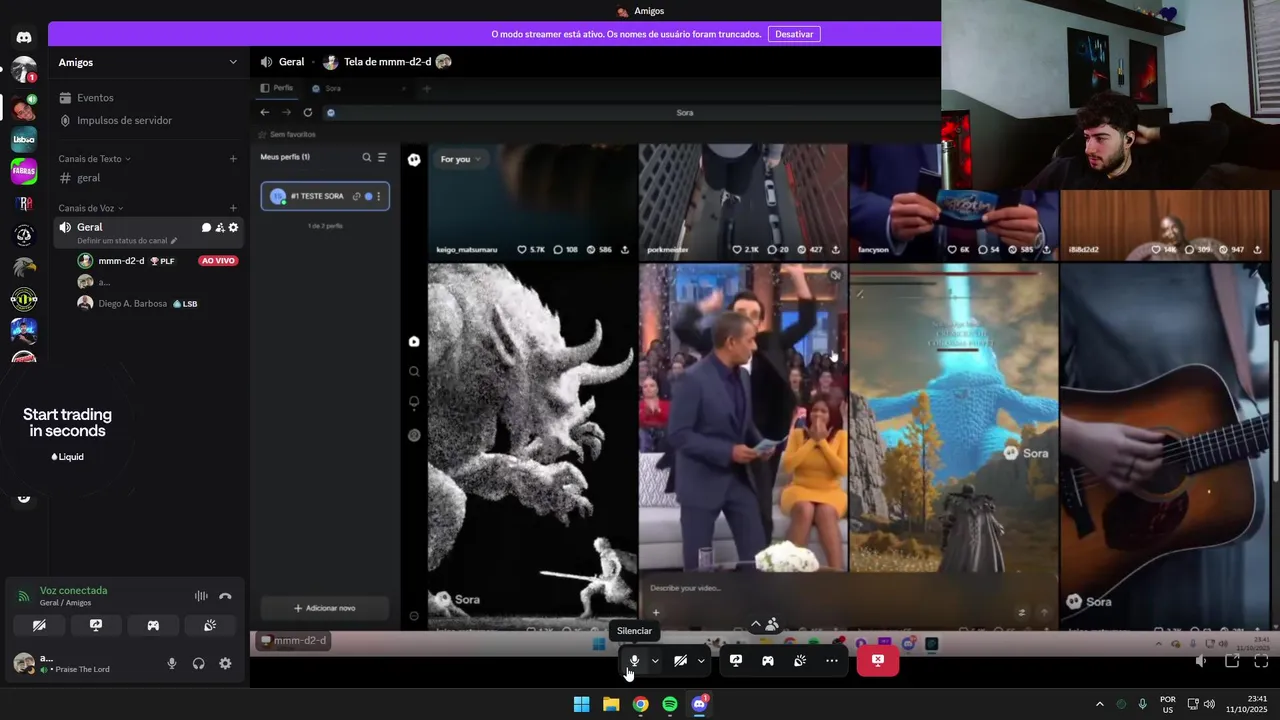The width and height of the screenshot is (1280, 720).
Task: Open activities in bottom call bar
Action: coord(768,661)
